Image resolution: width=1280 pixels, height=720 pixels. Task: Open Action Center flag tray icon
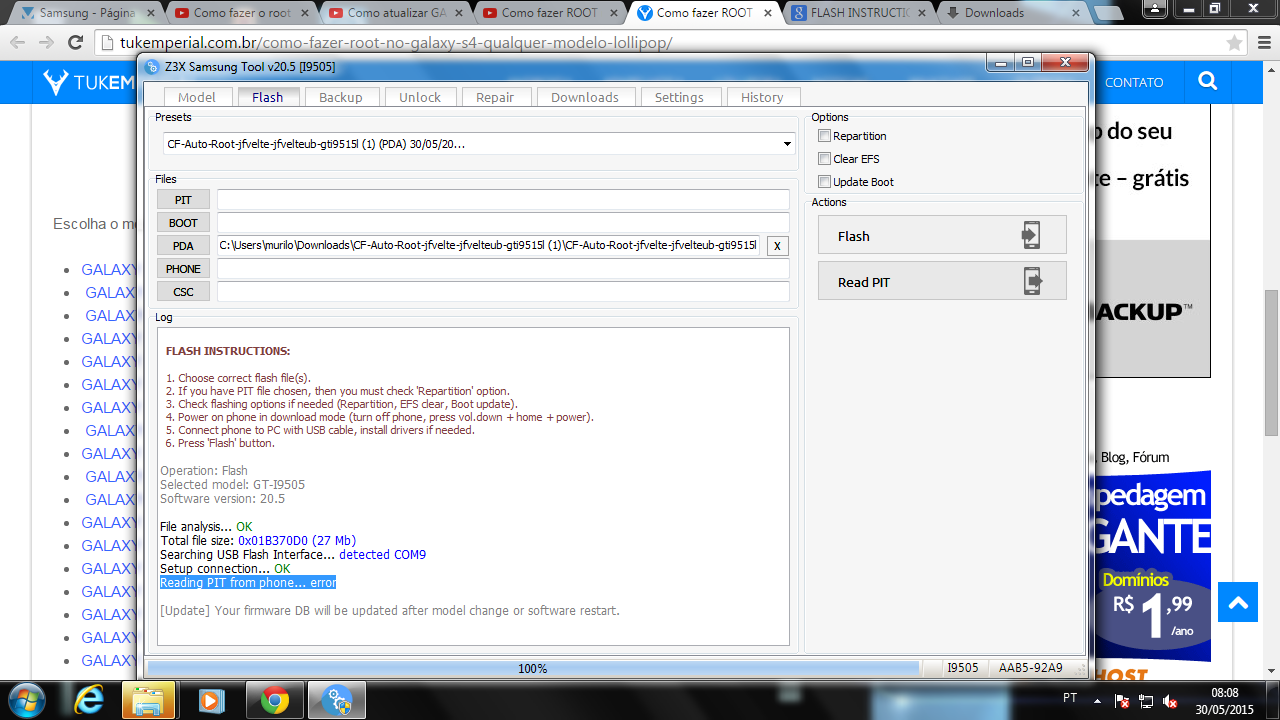click(1122, 702)
